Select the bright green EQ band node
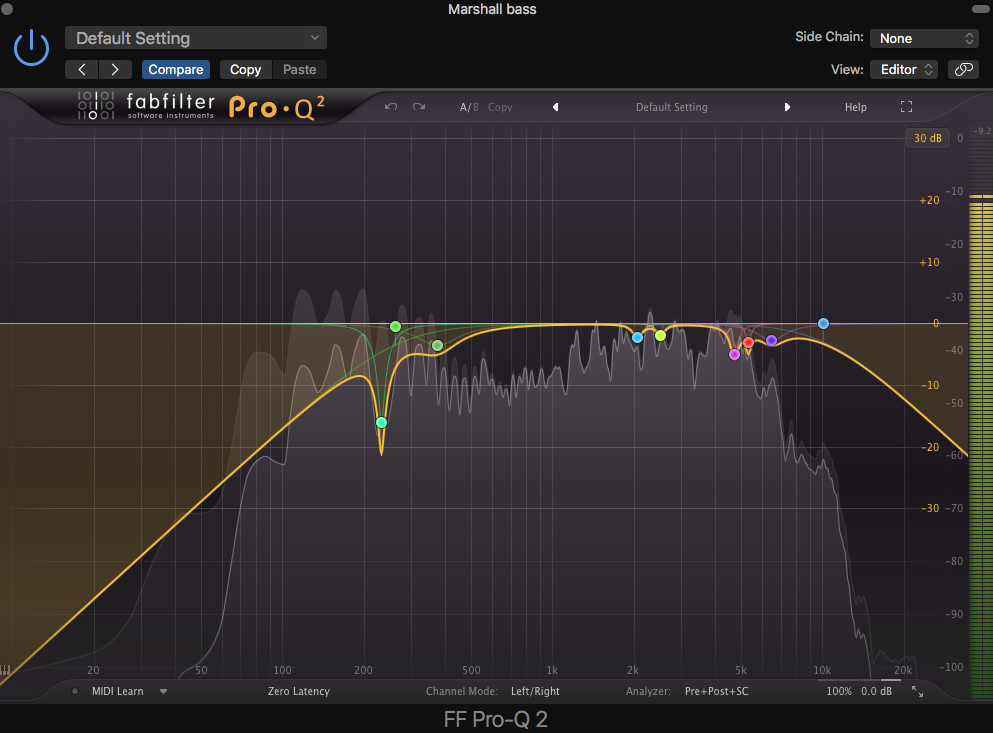The image size is (993, 733). pyautogui.click(x=395, y=326)
